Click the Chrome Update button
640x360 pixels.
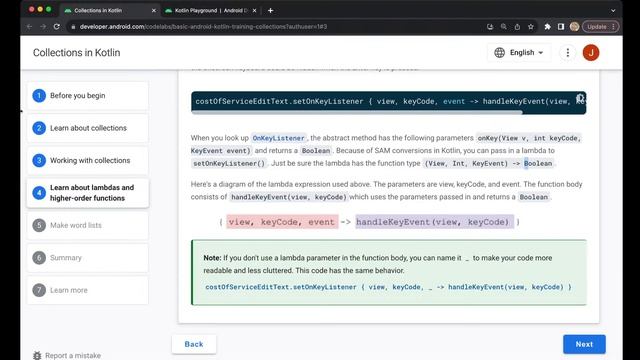pyautogui.click(x=600, y=27)
